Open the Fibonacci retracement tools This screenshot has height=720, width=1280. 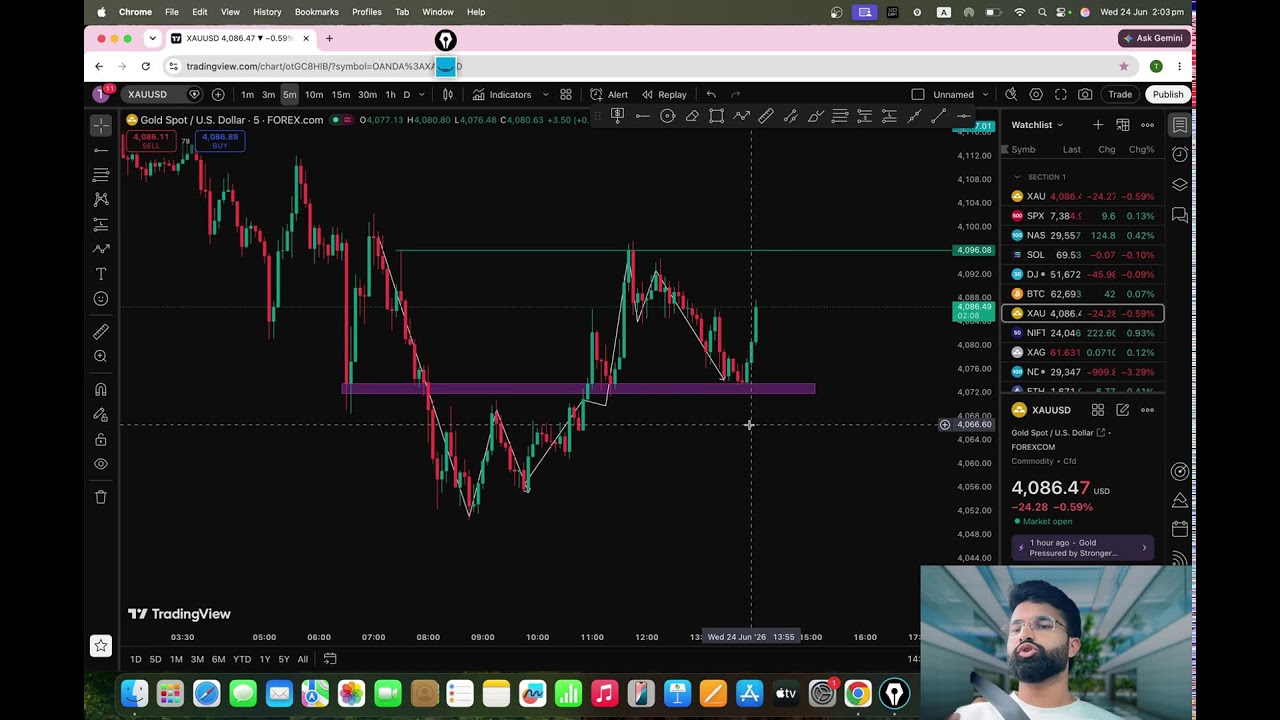click(101, 175)
